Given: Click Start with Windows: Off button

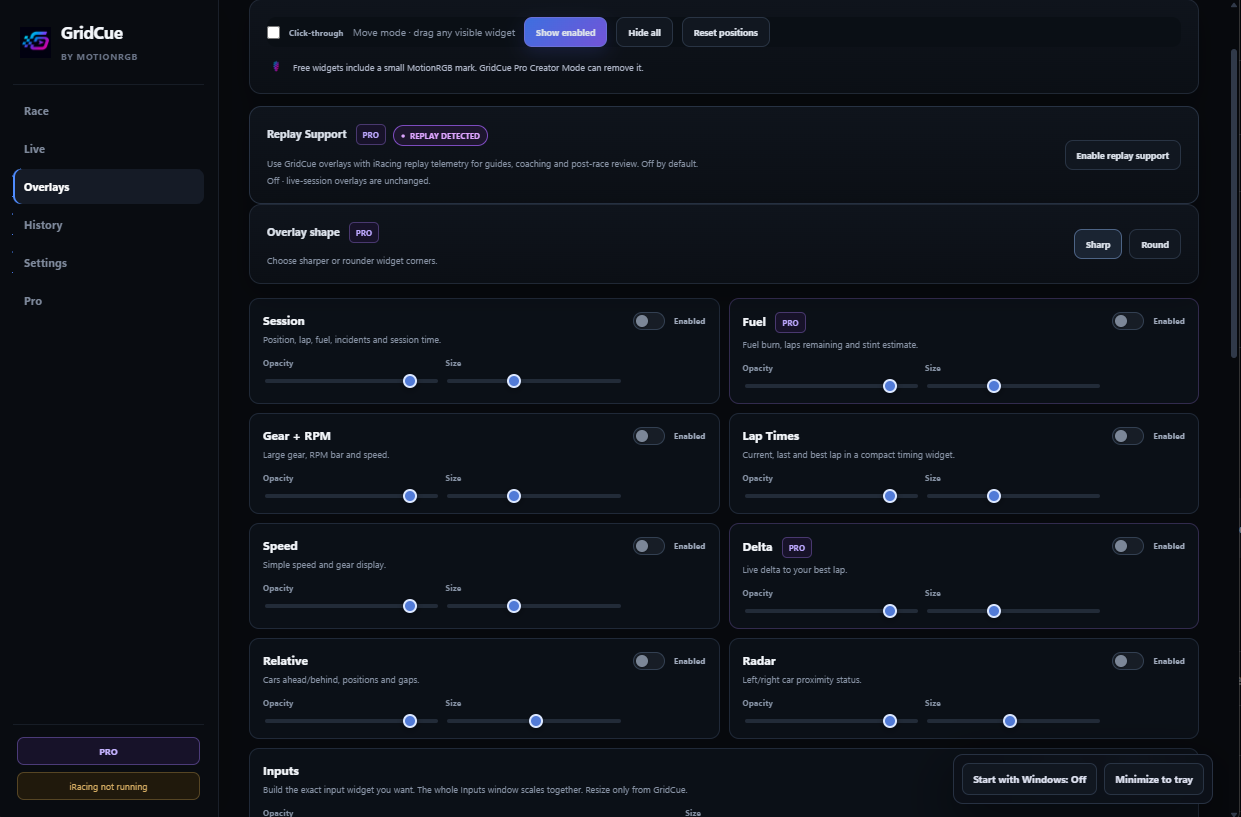Looking at the screenshot, I should 1029,779.
